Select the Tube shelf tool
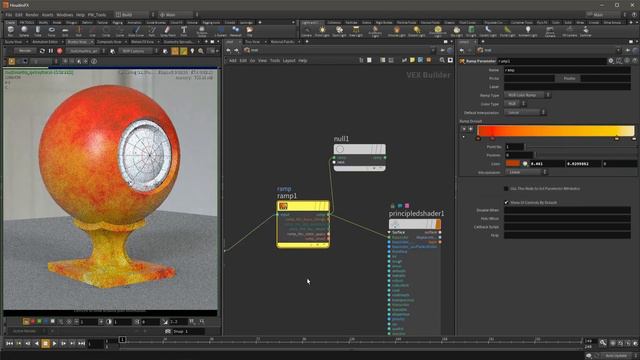The width and height of the screenshot is (640, 360). 38,31
